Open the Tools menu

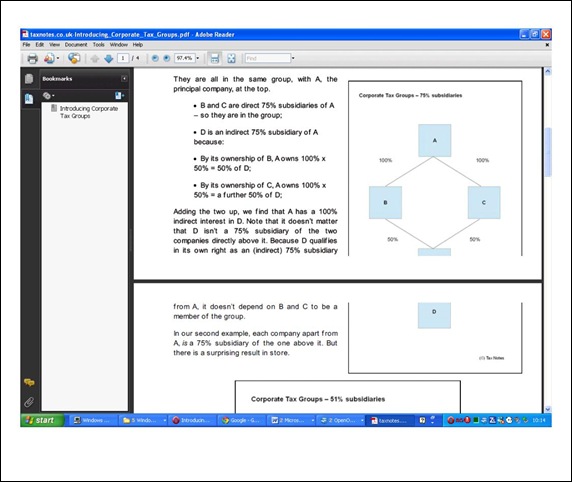pyautogui.click(x=98, y=45)
